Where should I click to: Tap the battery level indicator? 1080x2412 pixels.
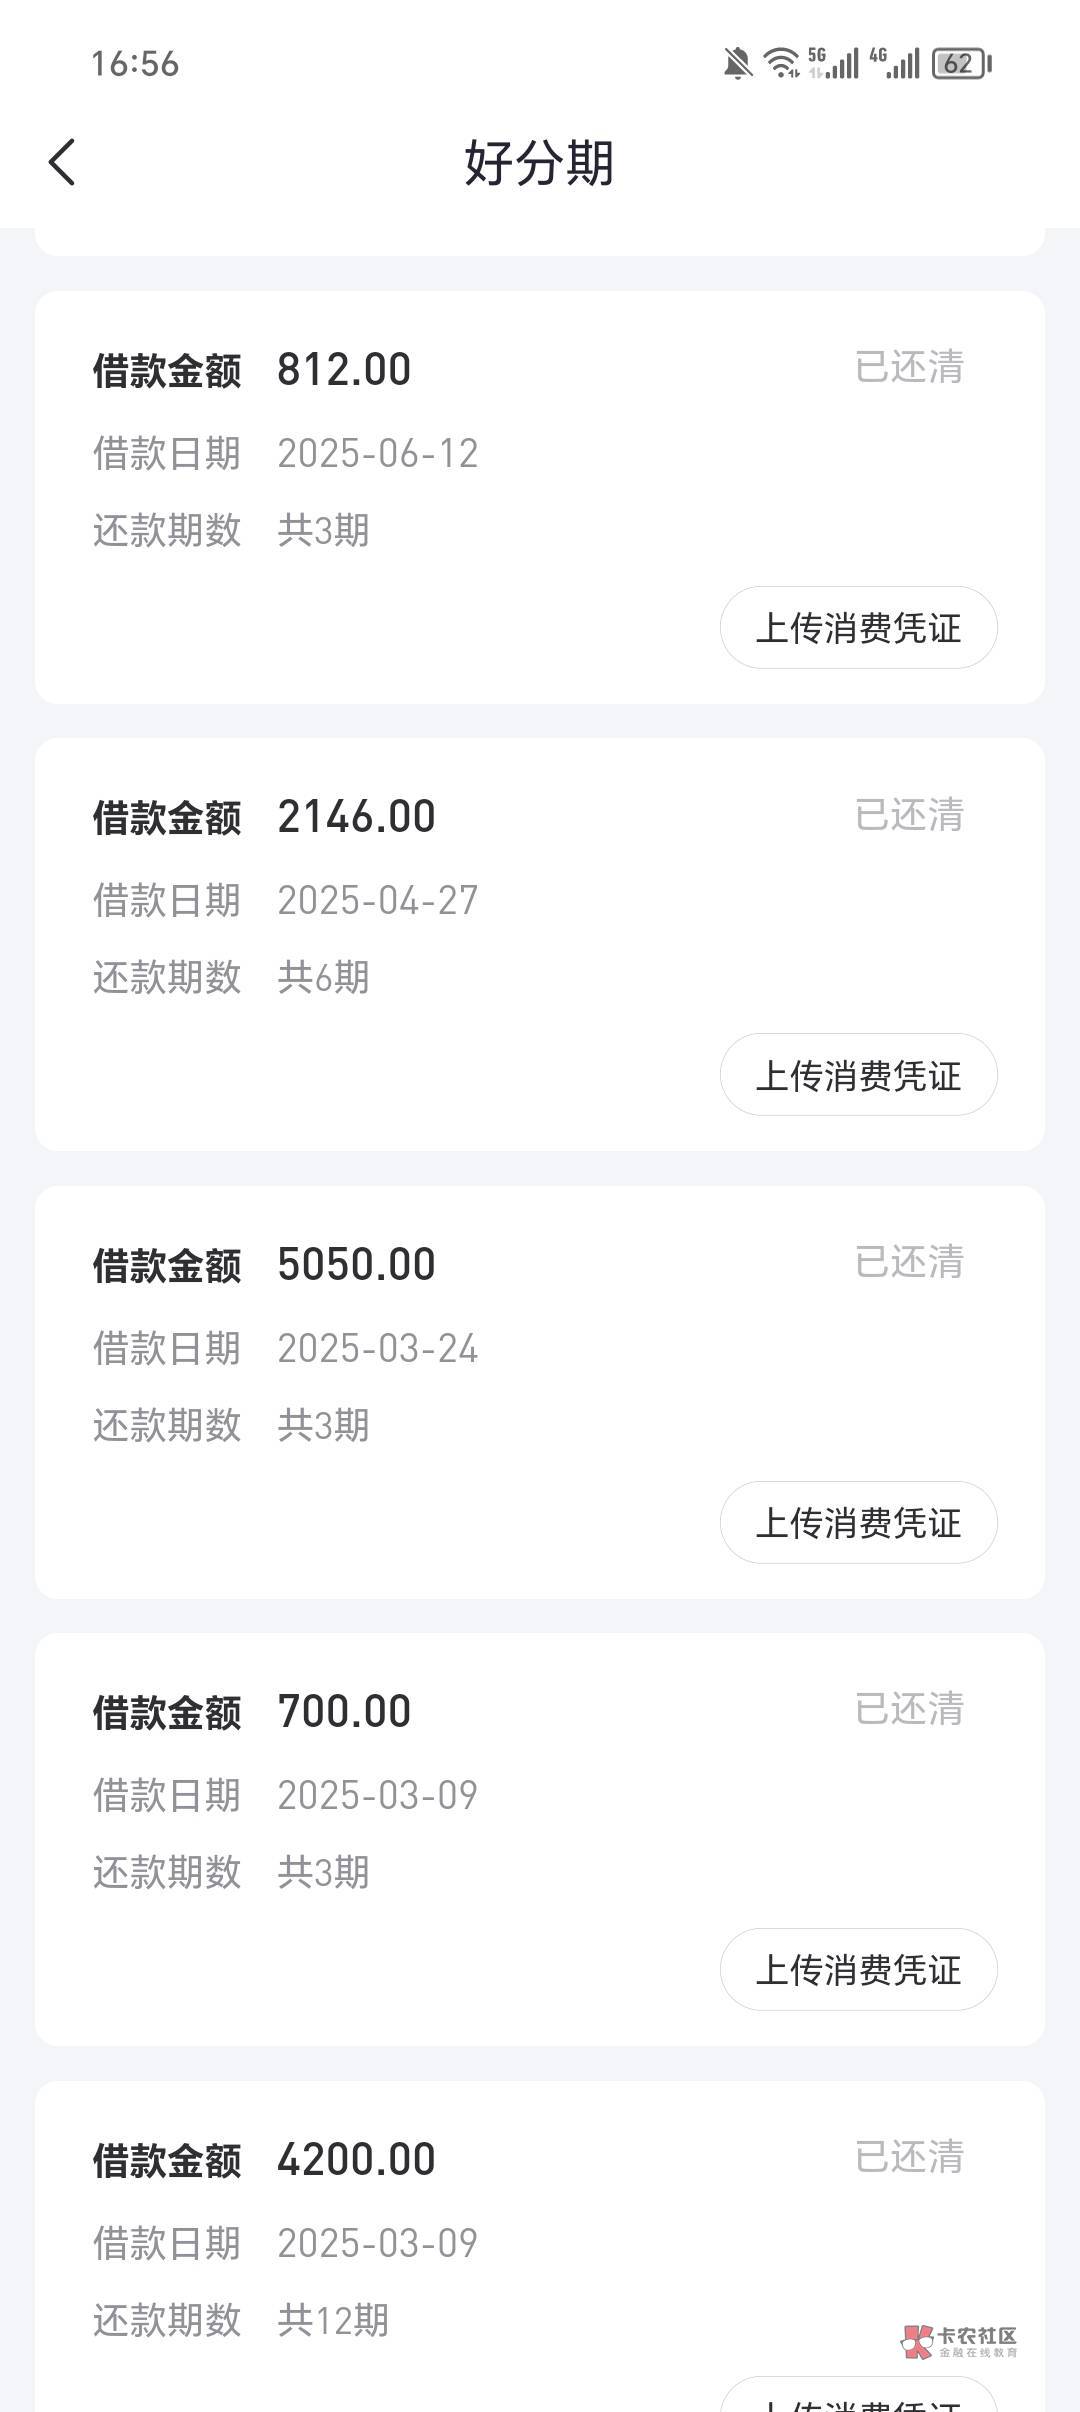coord(962,64)
